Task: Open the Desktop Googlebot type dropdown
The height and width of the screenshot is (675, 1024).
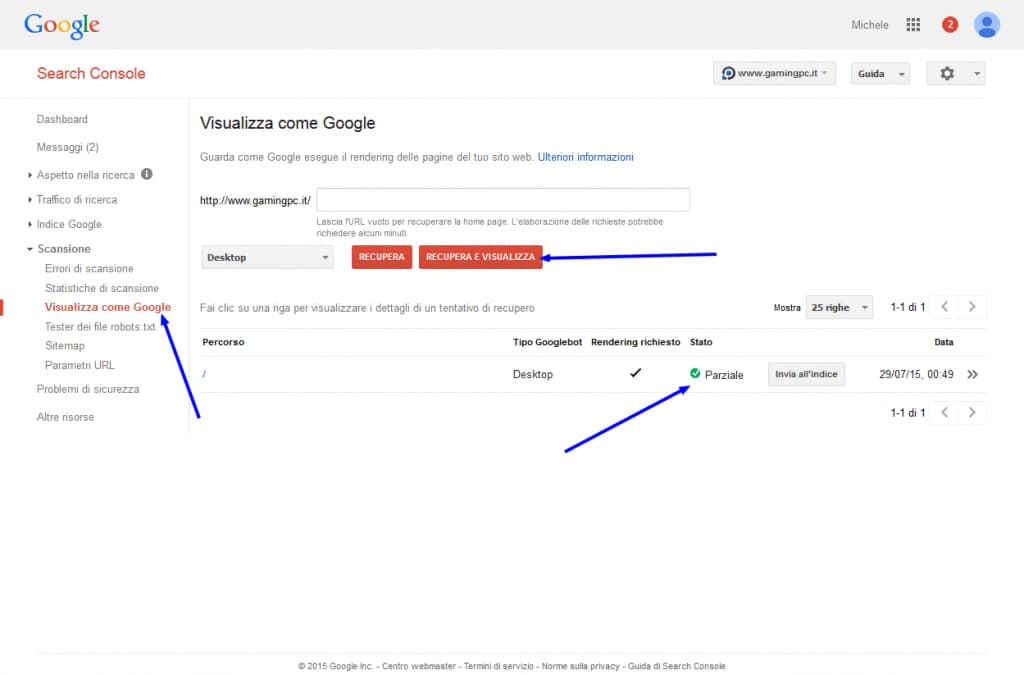Action: coord(267,257)
